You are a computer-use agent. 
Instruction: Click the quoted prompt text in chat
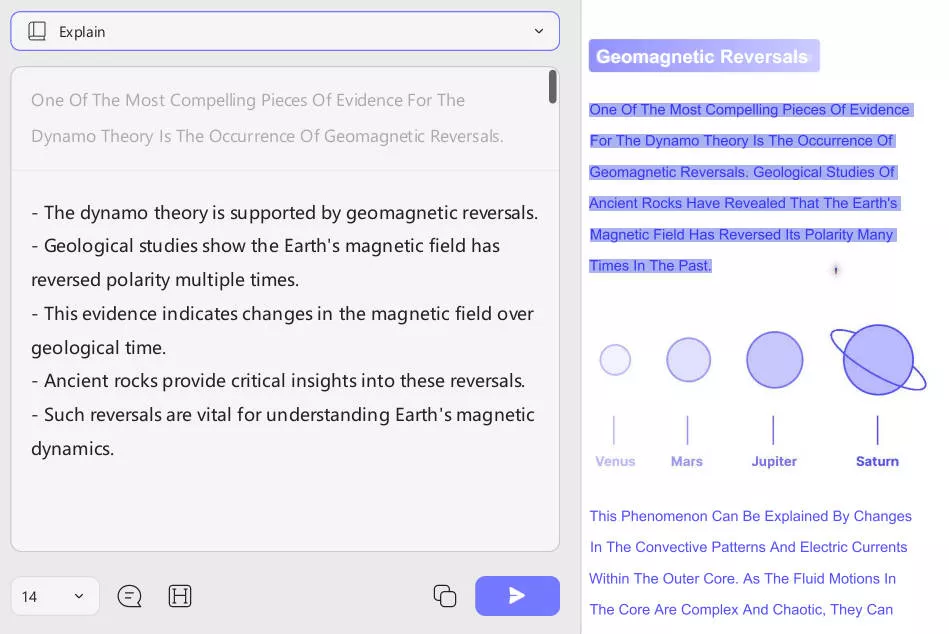pyautogui.click(x=267, y=118)
